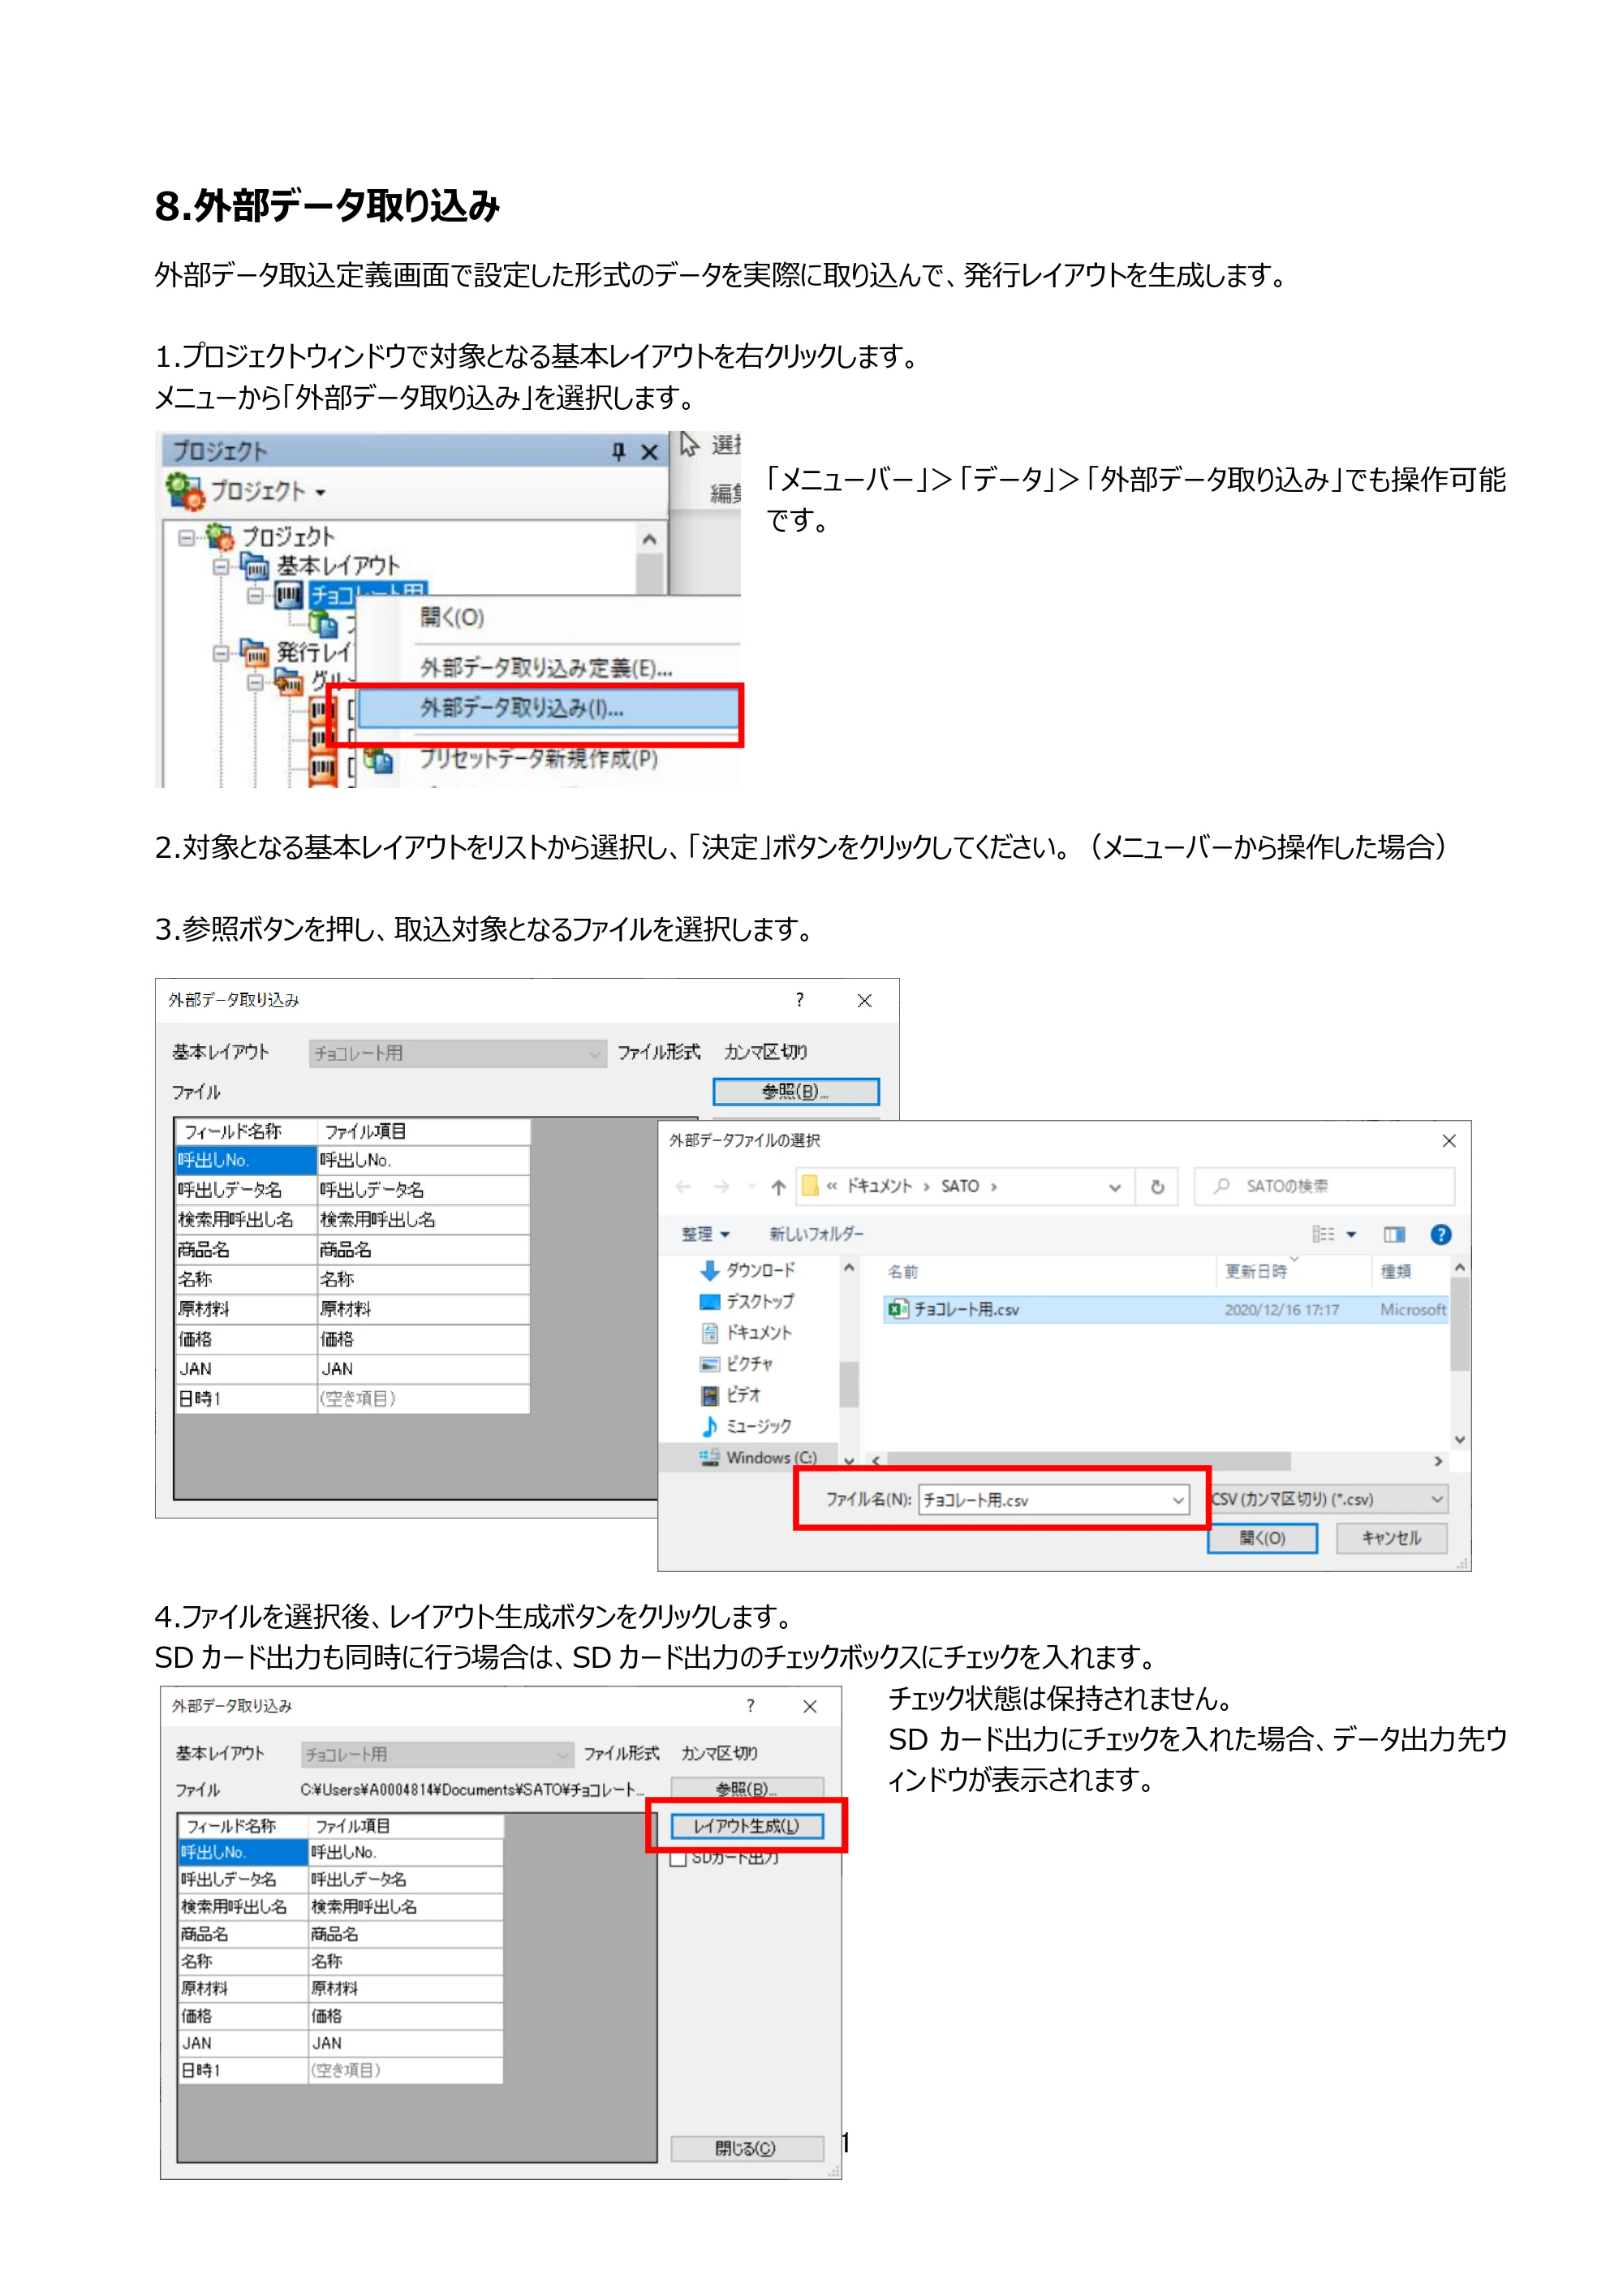Toggle the preview pane icon
The width and height of the screenshot is (1623, 2296).
(x=1394, y=1234)
